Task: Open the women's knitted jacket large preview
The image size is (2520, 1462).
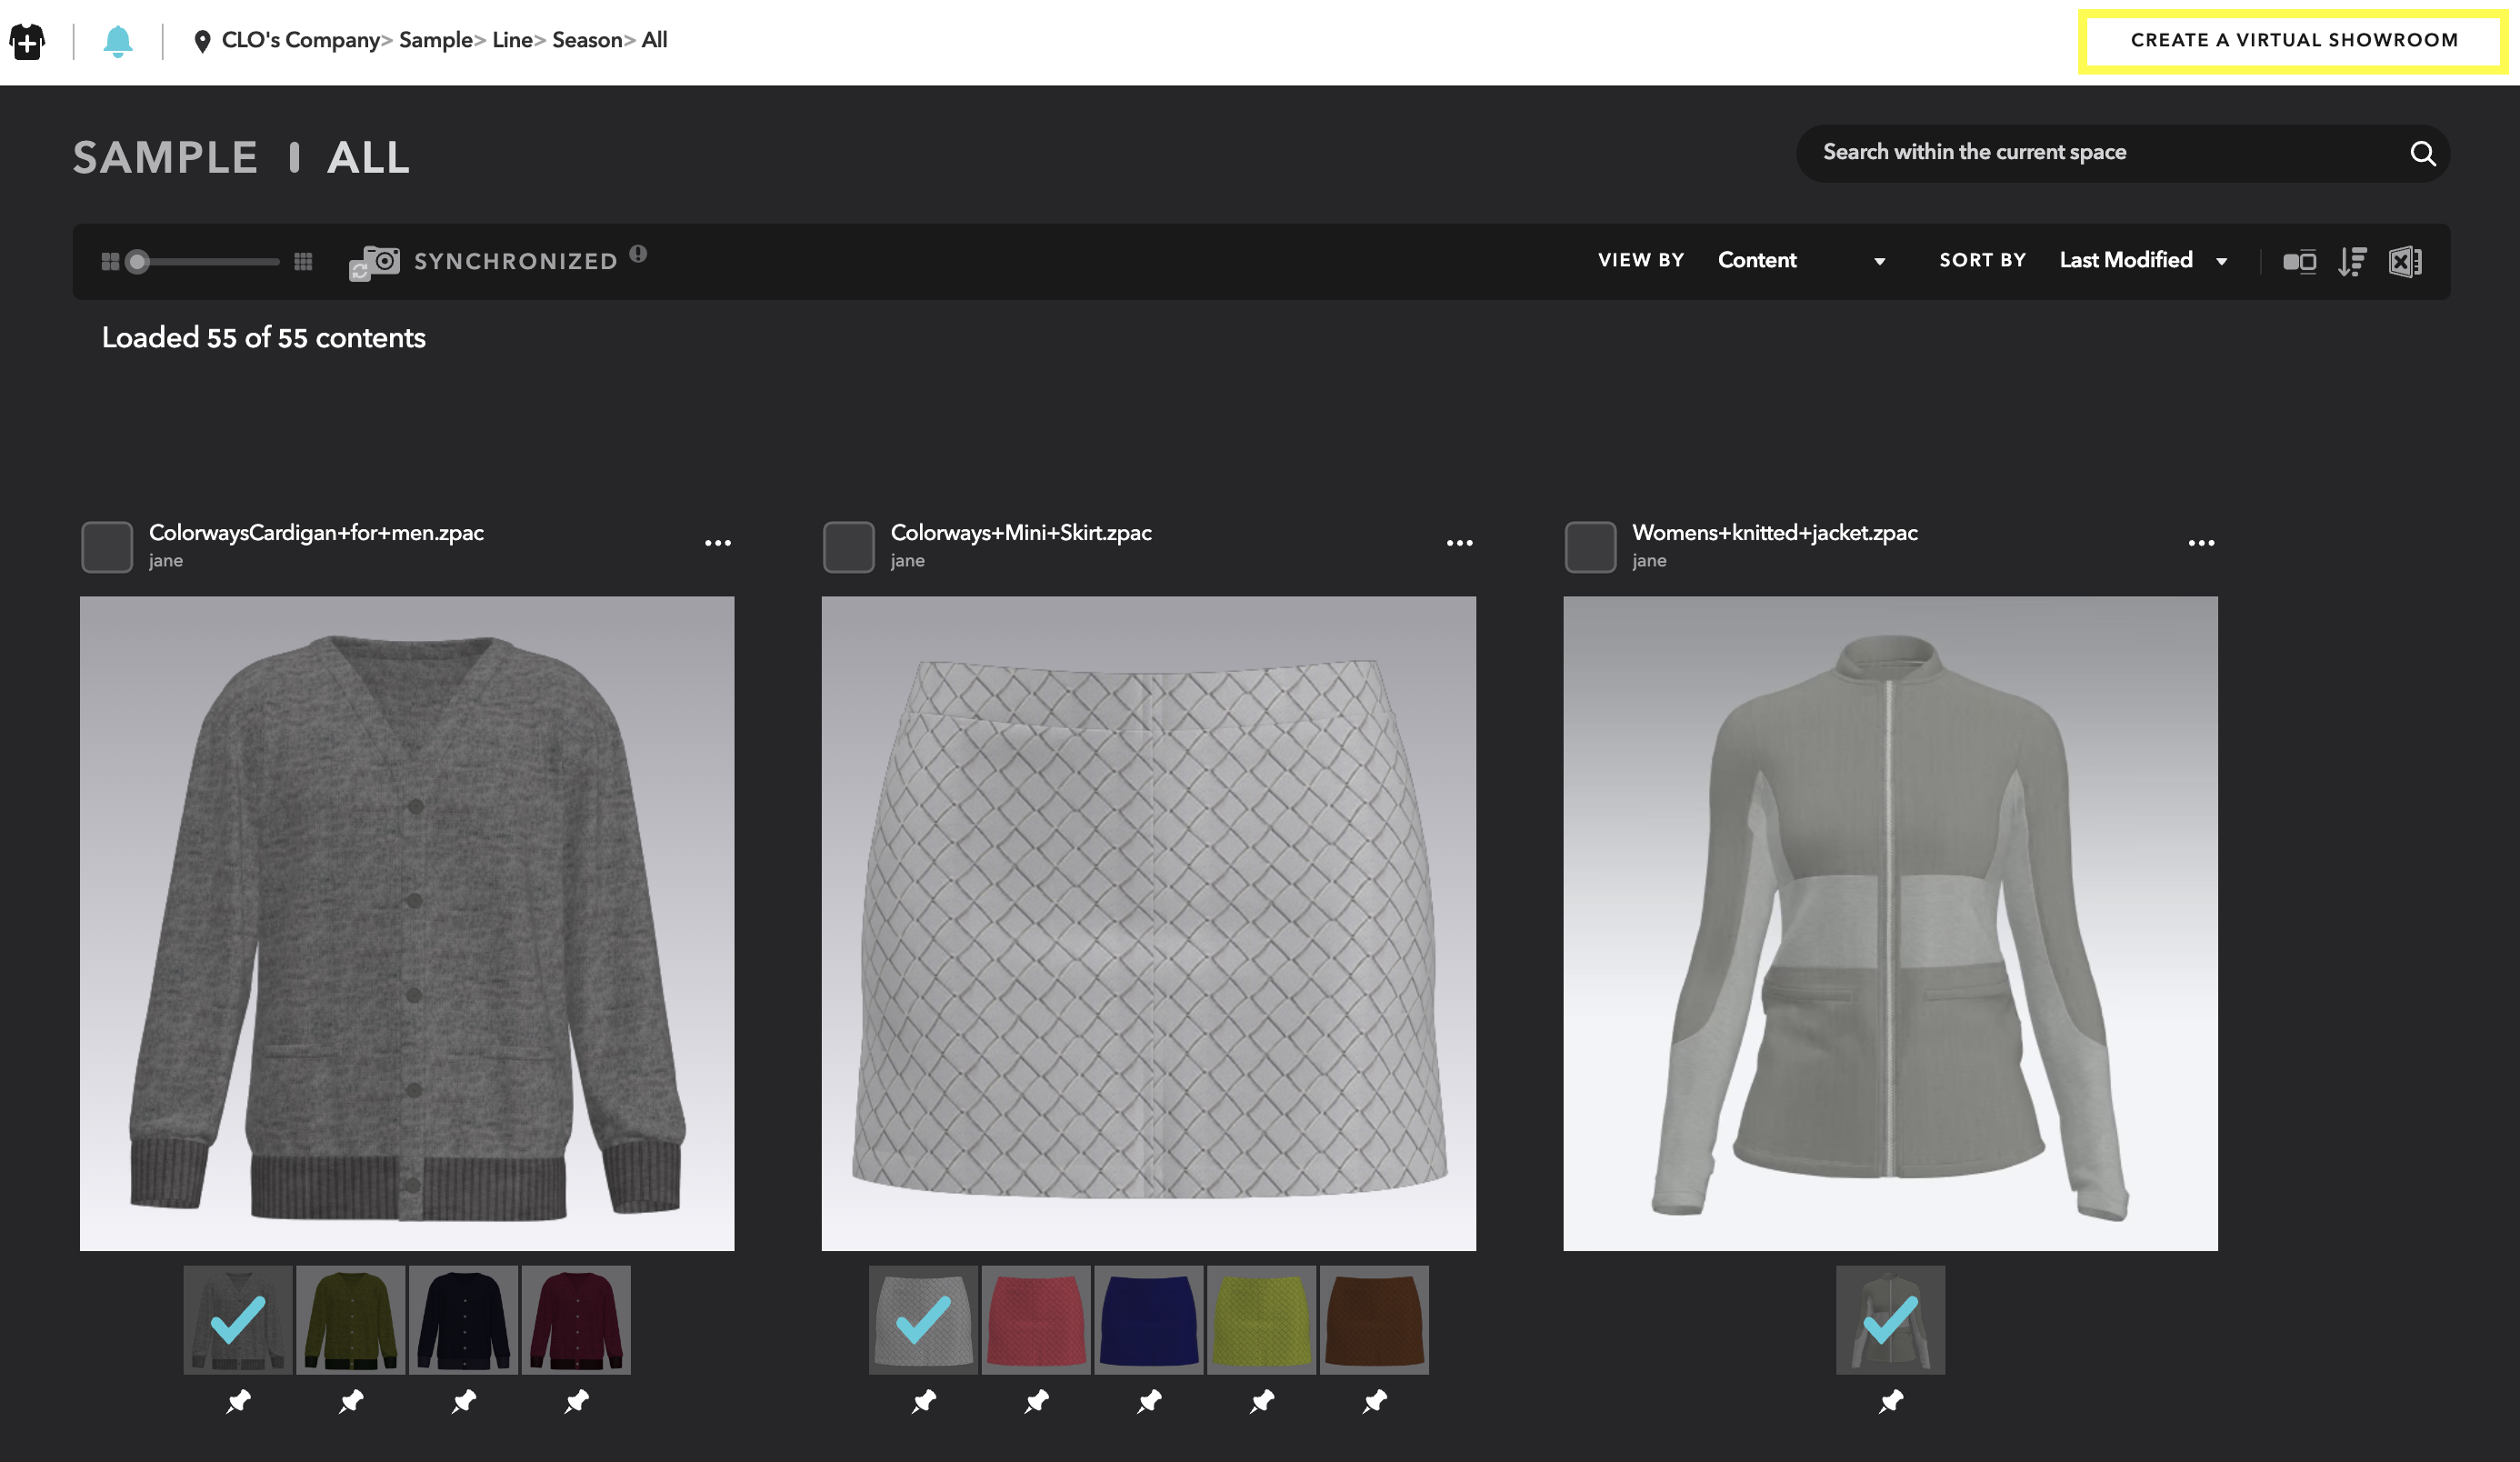Action: coord(1891,923)
